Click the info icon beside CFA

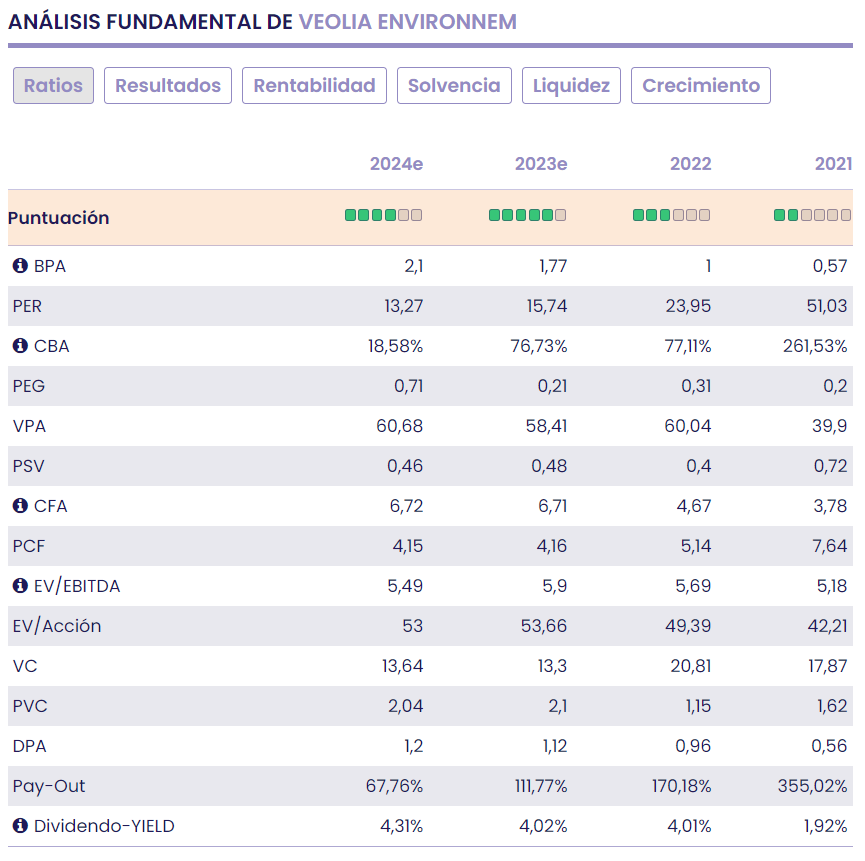[x=20, y=506]
